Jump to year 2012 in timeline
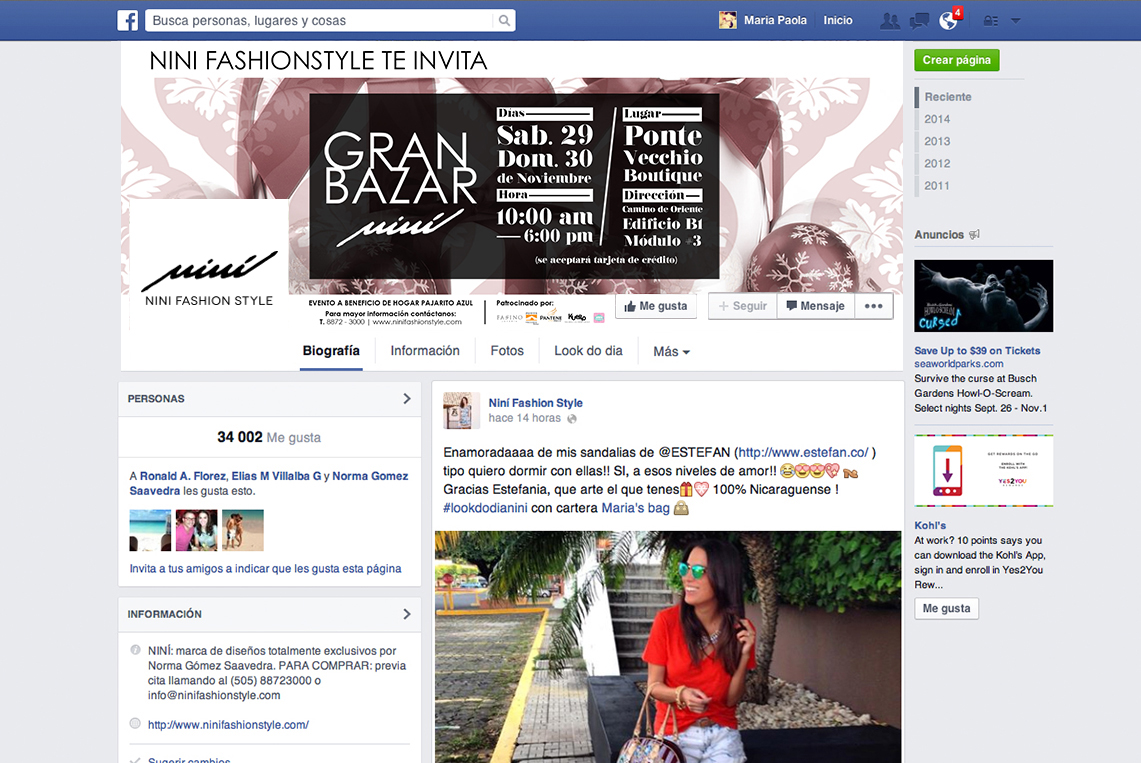 937,164
